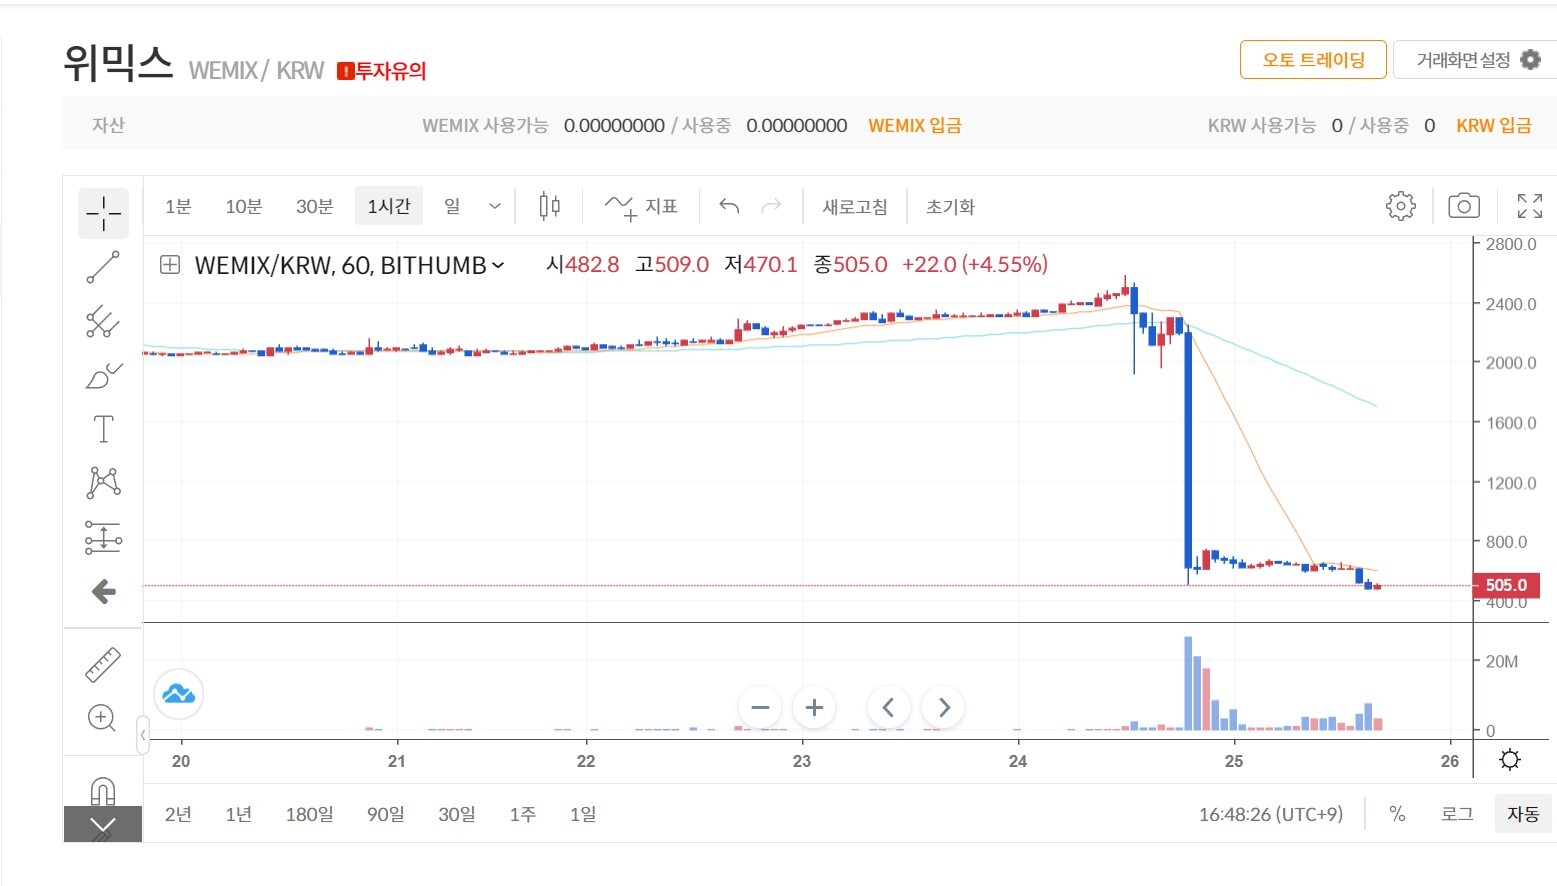Screen dimensions: 1557x886
Task: Click WEMIX 입금 deposit link
Action: (915, 126)
